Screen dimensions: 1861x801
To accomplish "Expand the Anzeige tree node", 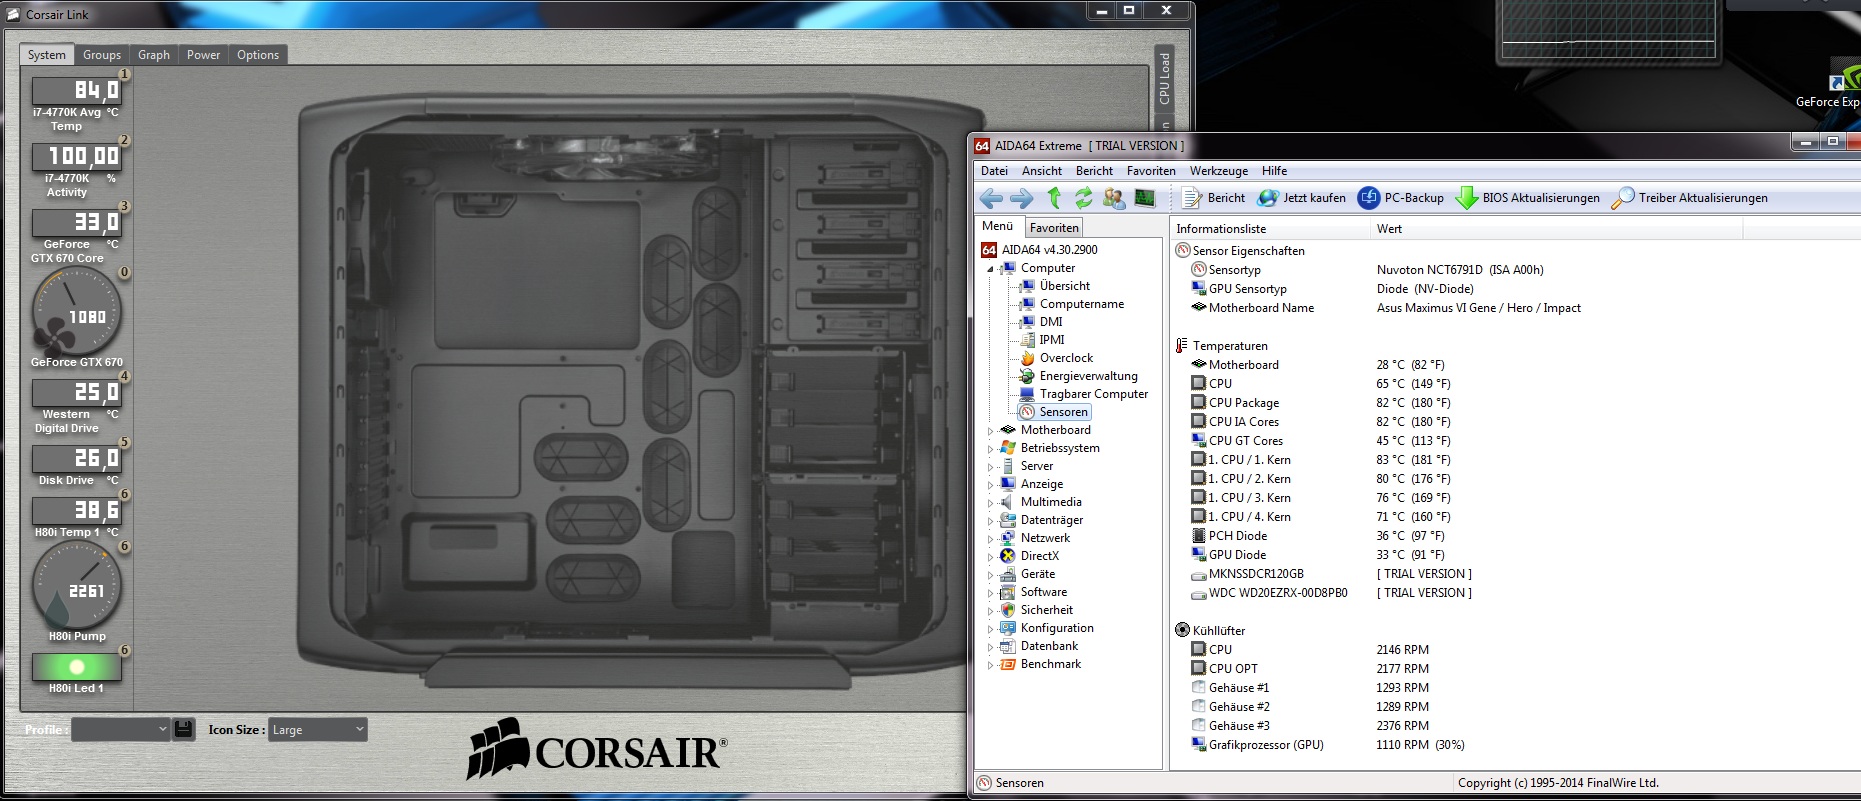I will point(991,485).
